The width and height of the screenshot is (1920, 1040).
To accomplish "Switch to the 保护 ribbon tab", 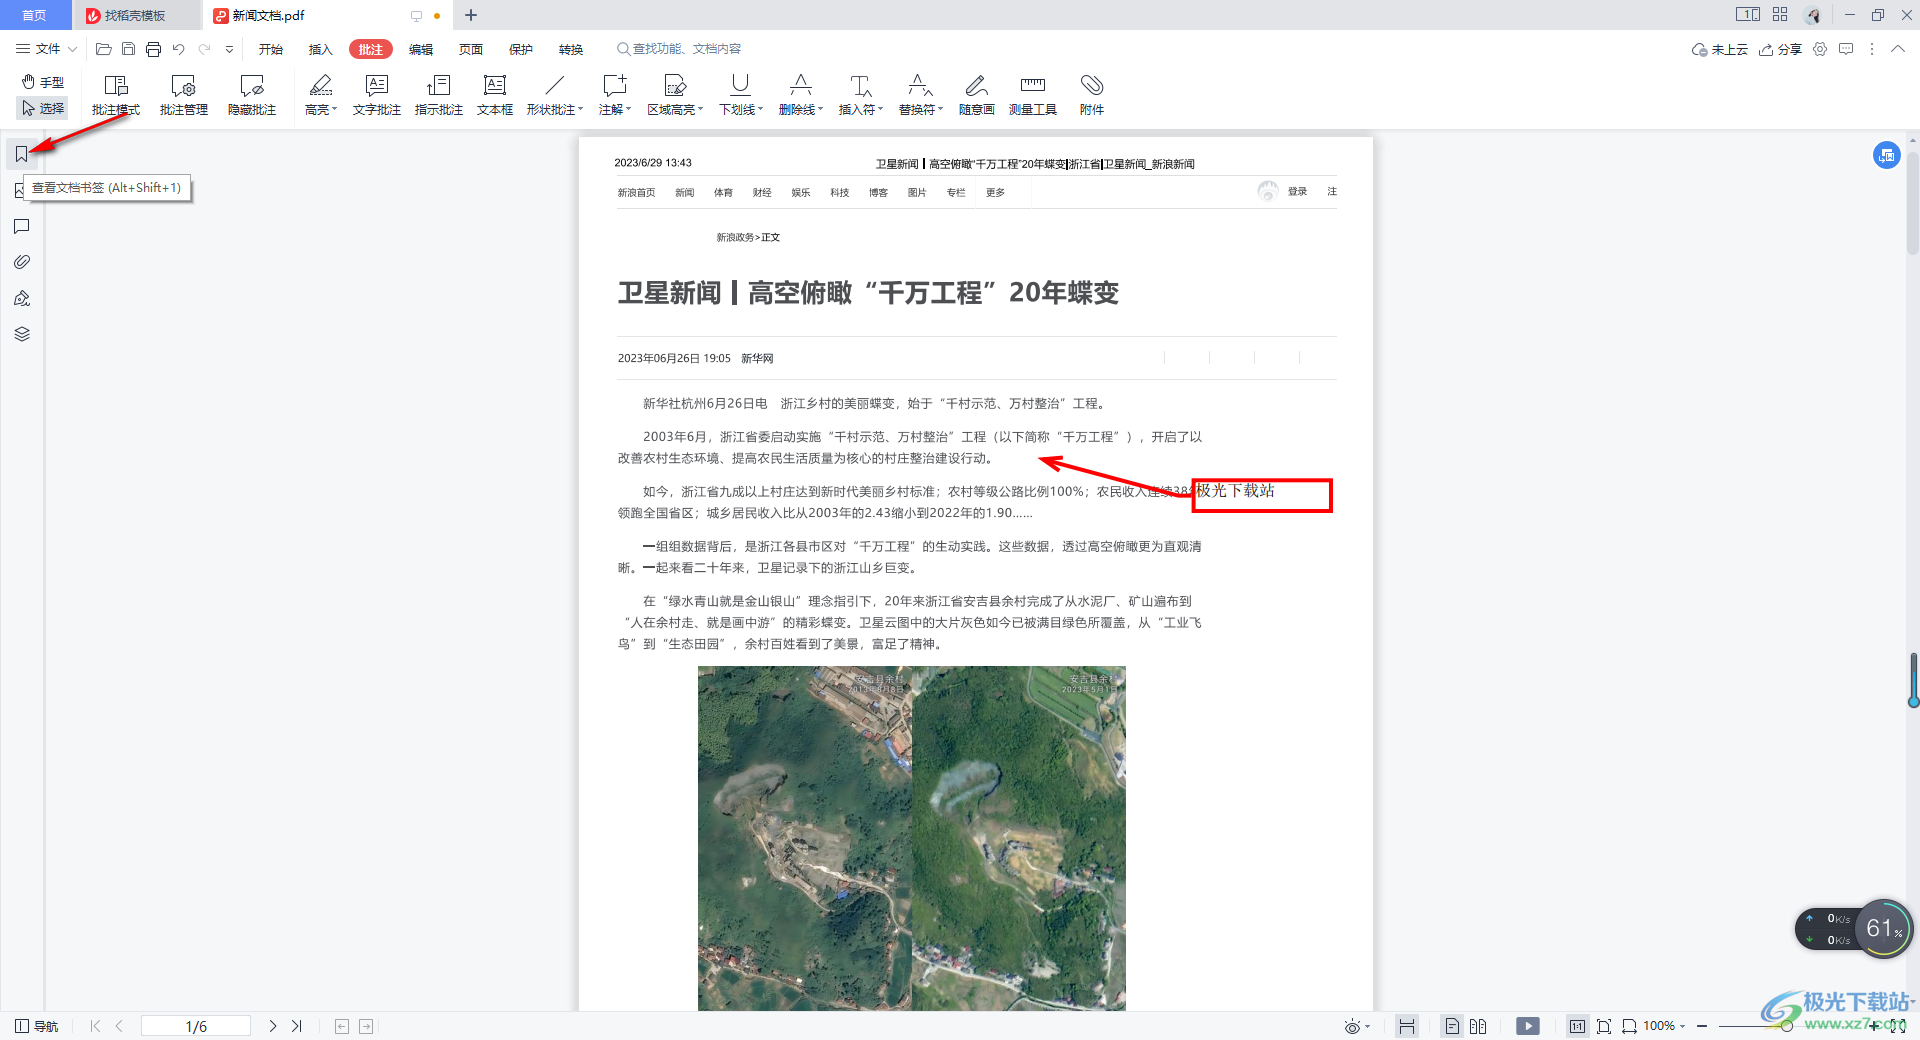I will (x=521, y=49).
